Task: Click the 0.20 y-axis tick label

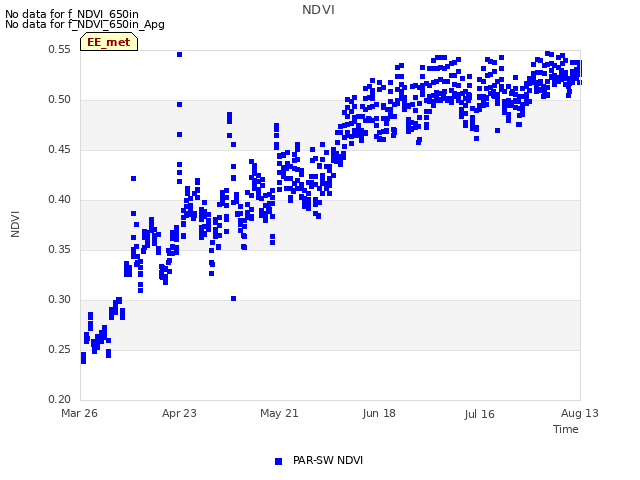Action: (x=60, y=399)
